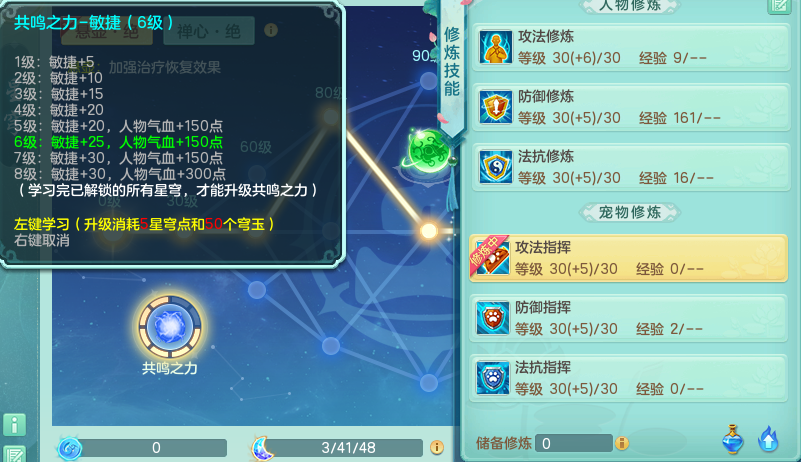Screen dimensions: 801x462
Task: Click the note icon at top right
Action: [x=779, y=6]
